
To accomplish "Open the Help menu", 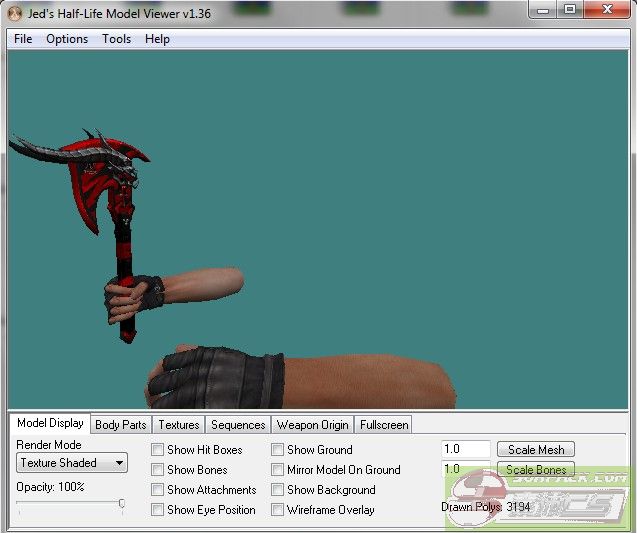I will [157, 39].
